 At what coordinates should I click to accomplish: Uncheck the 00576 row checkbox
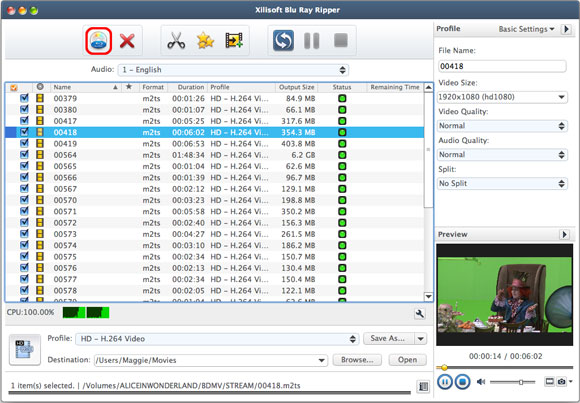click(24, 268)
